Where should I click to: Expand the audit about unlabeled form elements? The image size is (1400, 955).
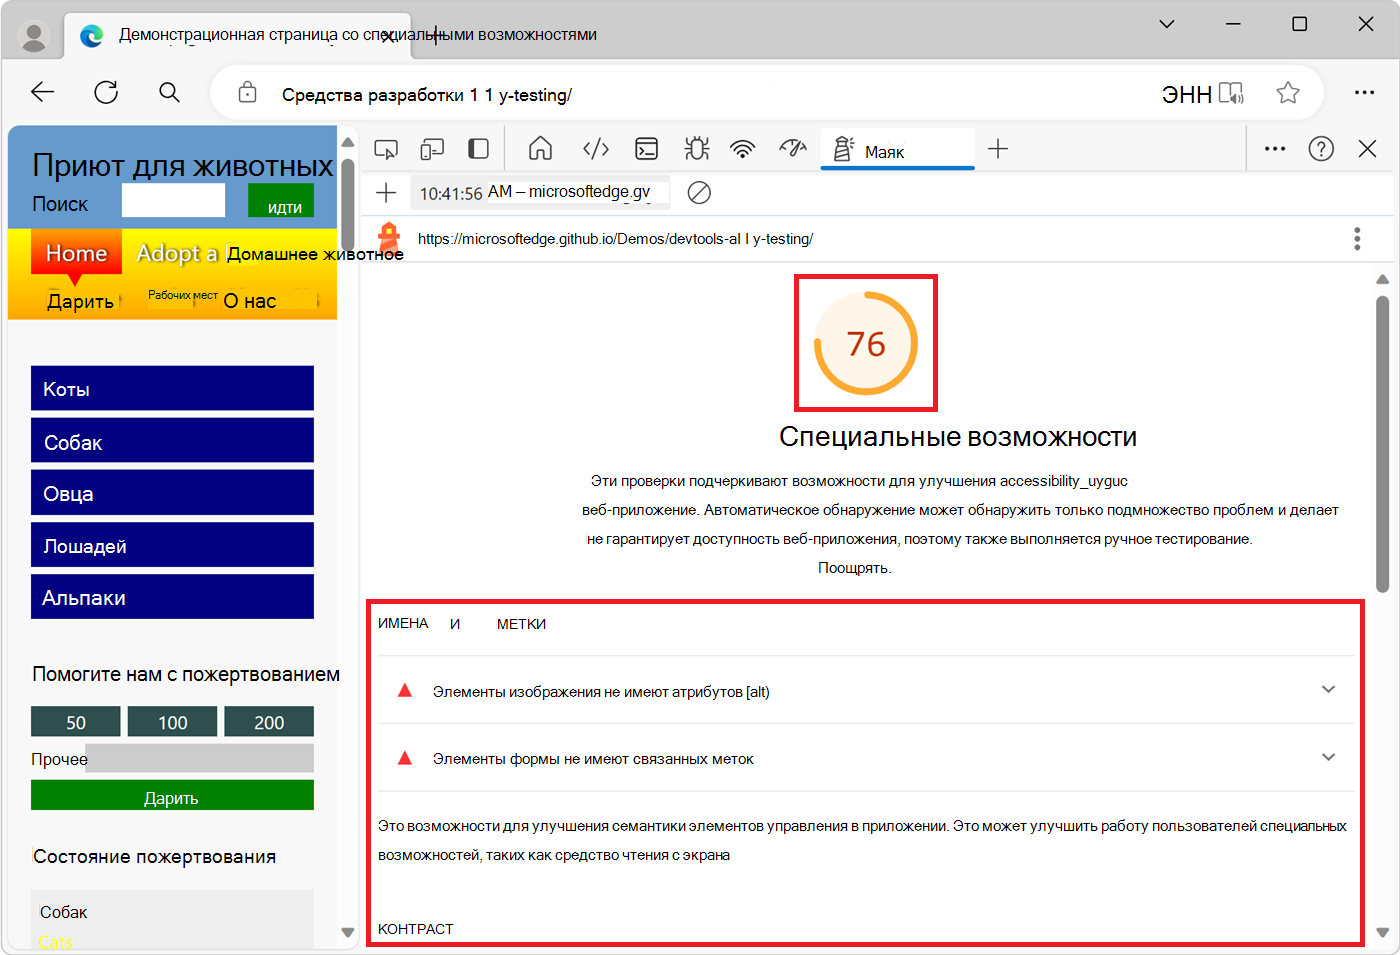1329,757
